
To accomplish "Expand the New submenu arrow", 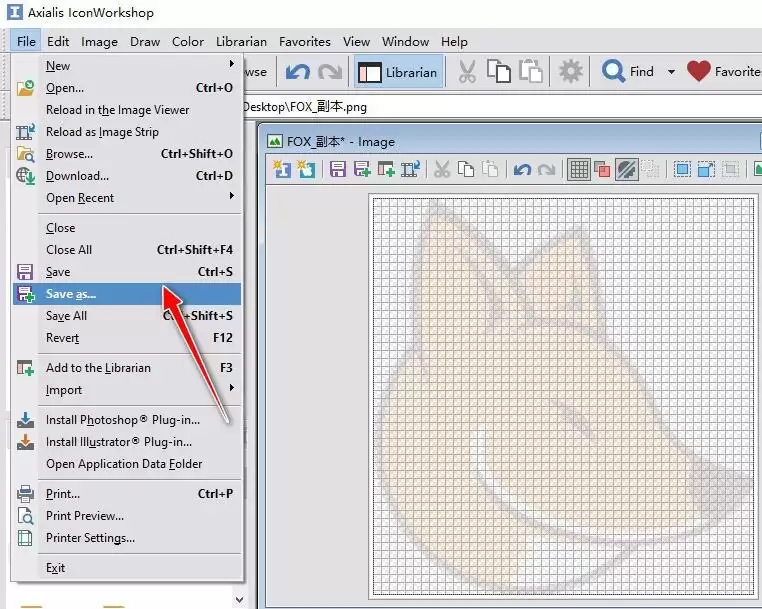I will point(232,64).
